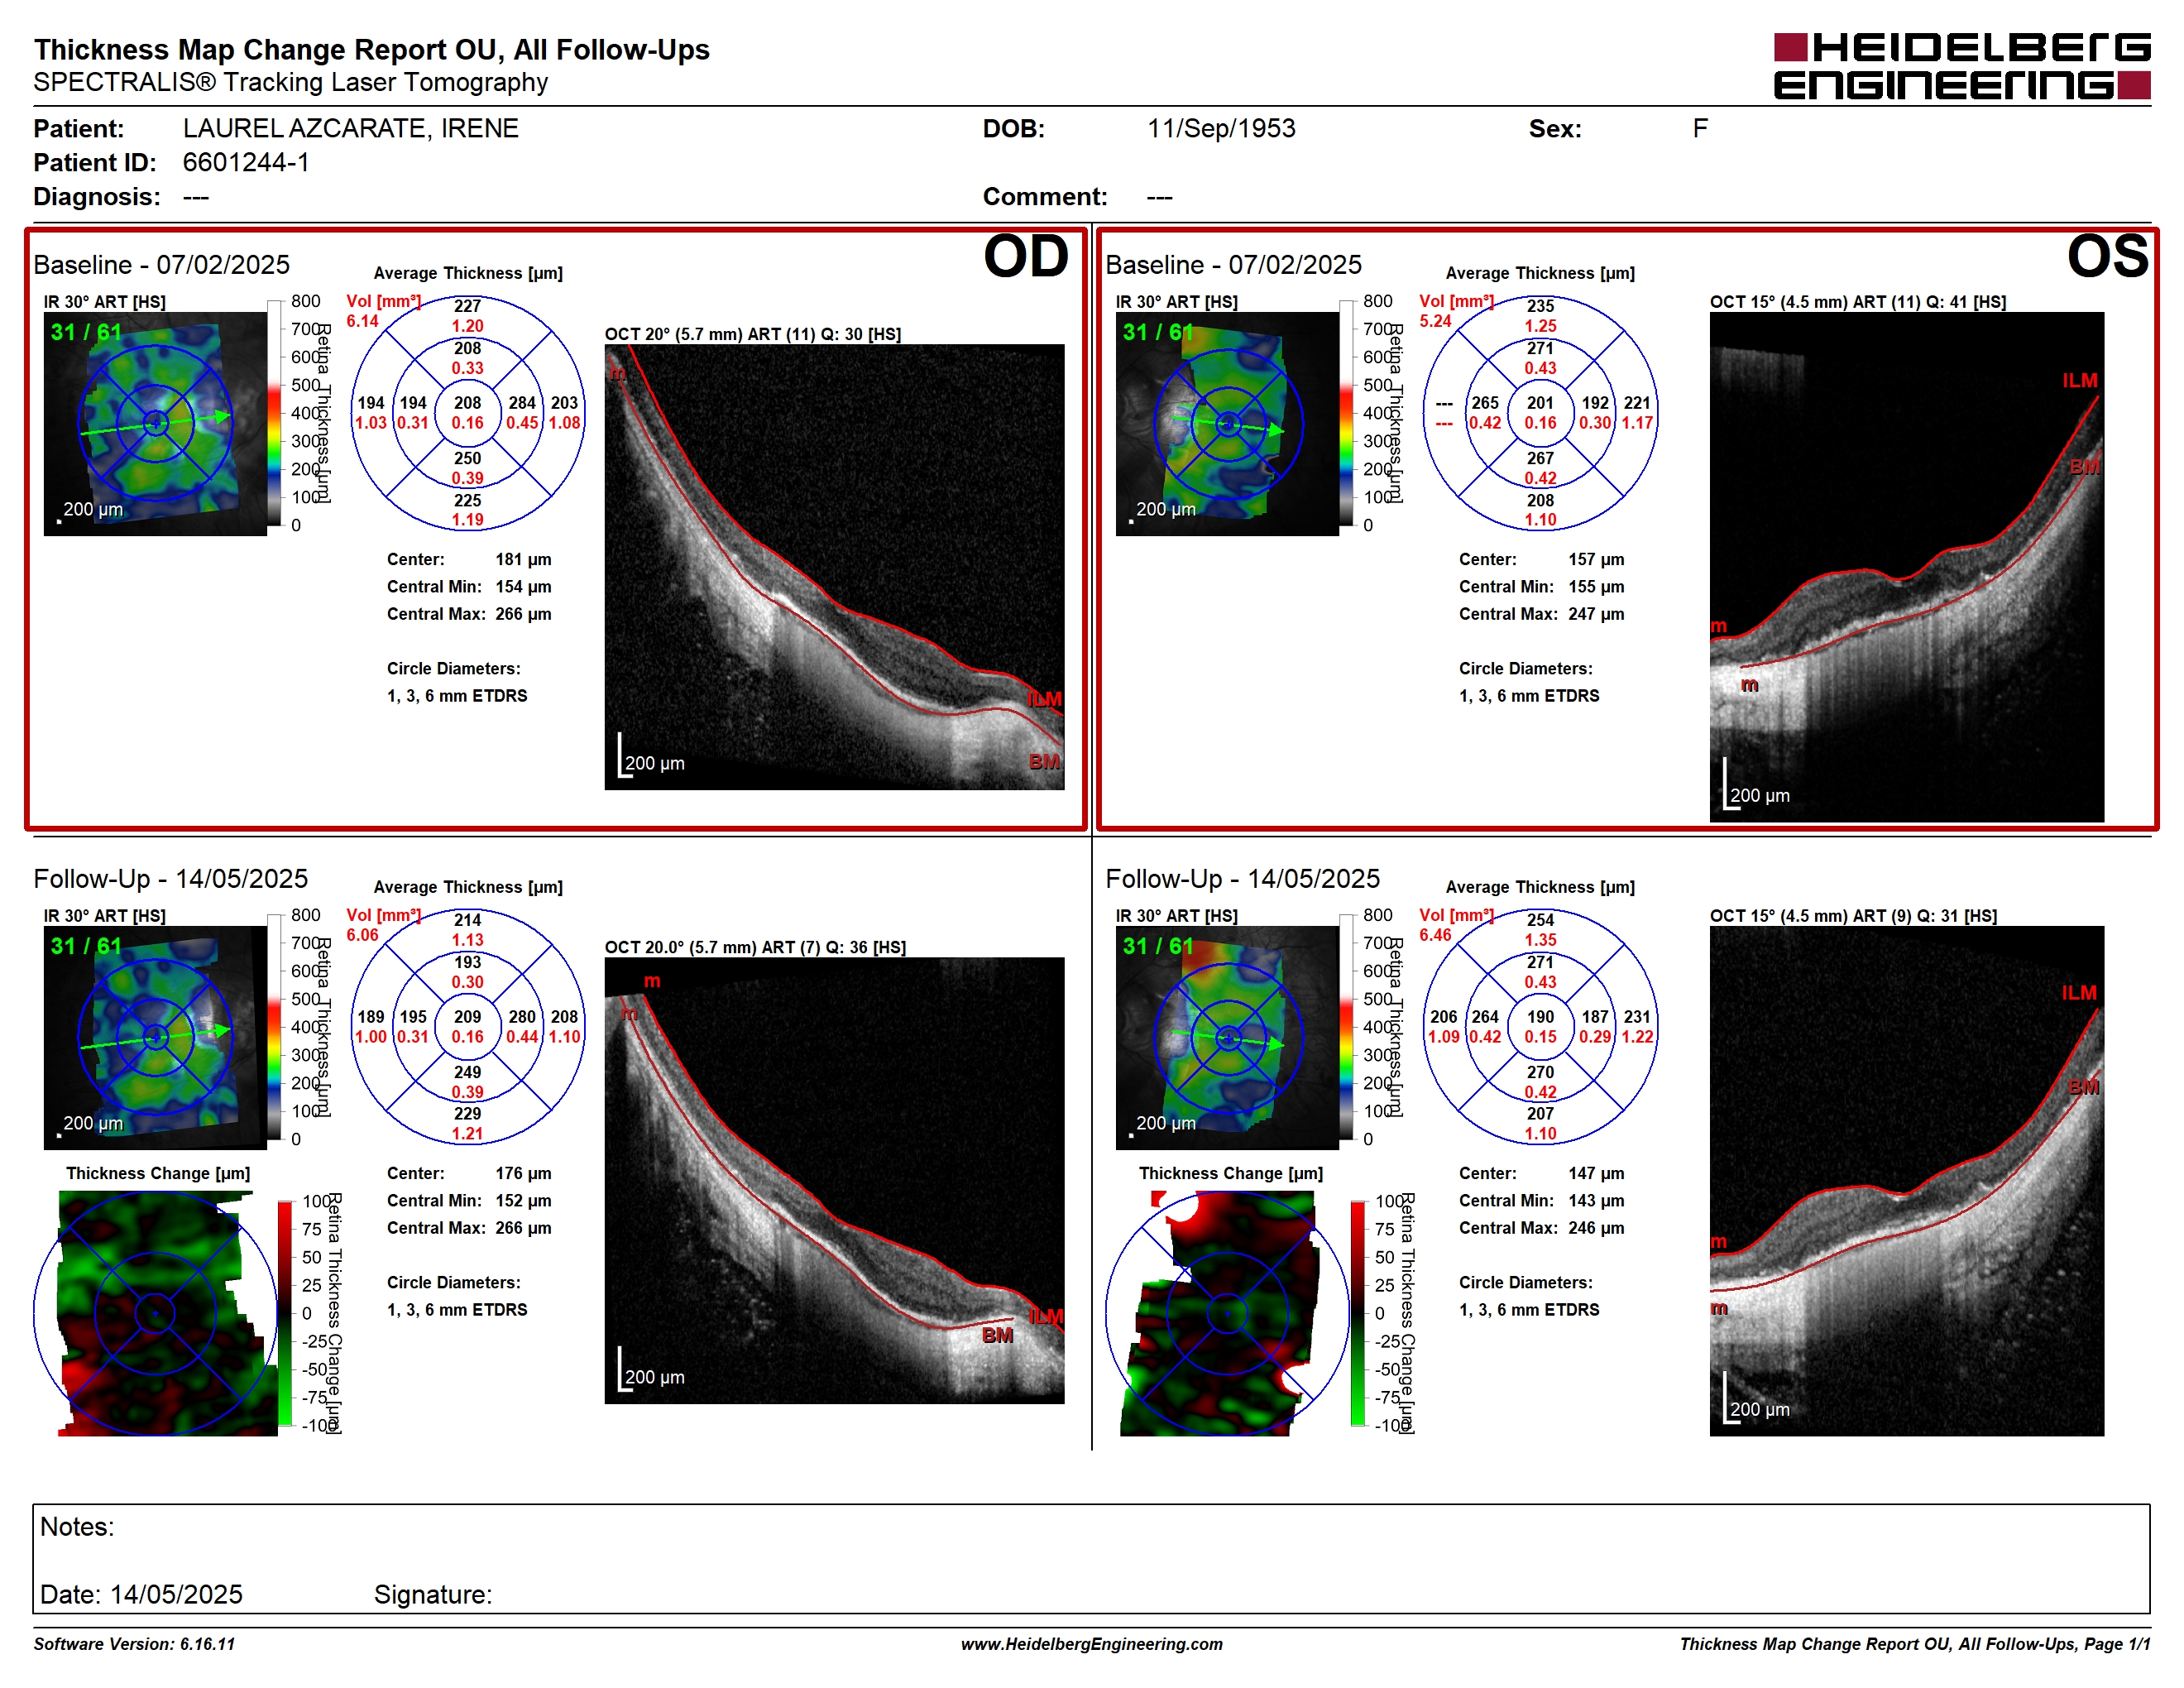Click OD baseline ETDRS inferior inner value '250'
The height and width of the screenshot is (1688, 2184).
pos(467,458)
